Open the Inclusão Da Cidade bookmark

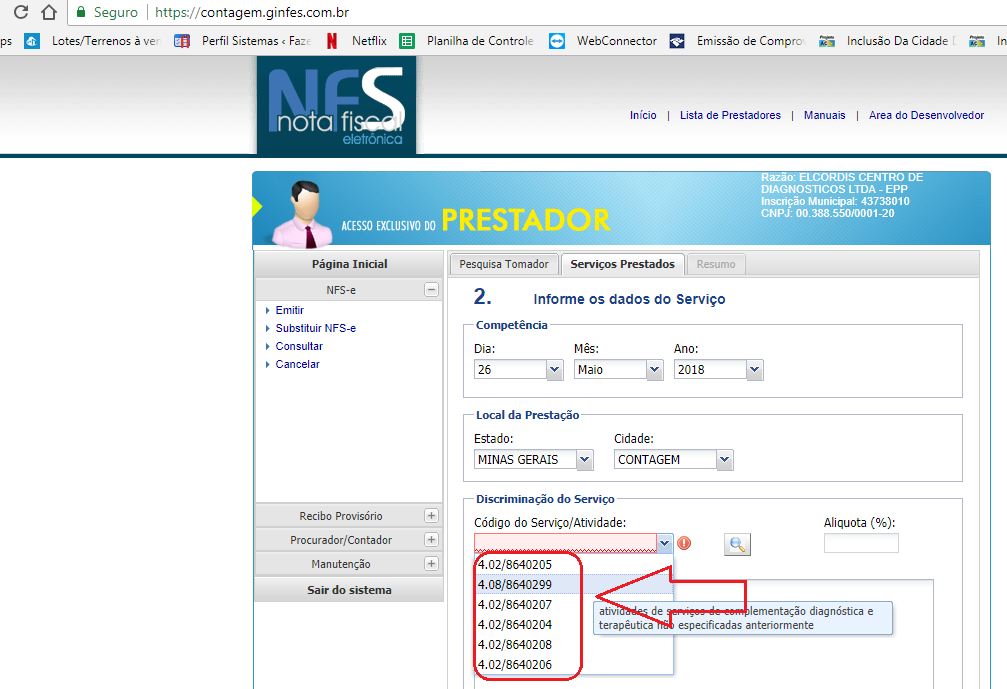tap(888, 41)
